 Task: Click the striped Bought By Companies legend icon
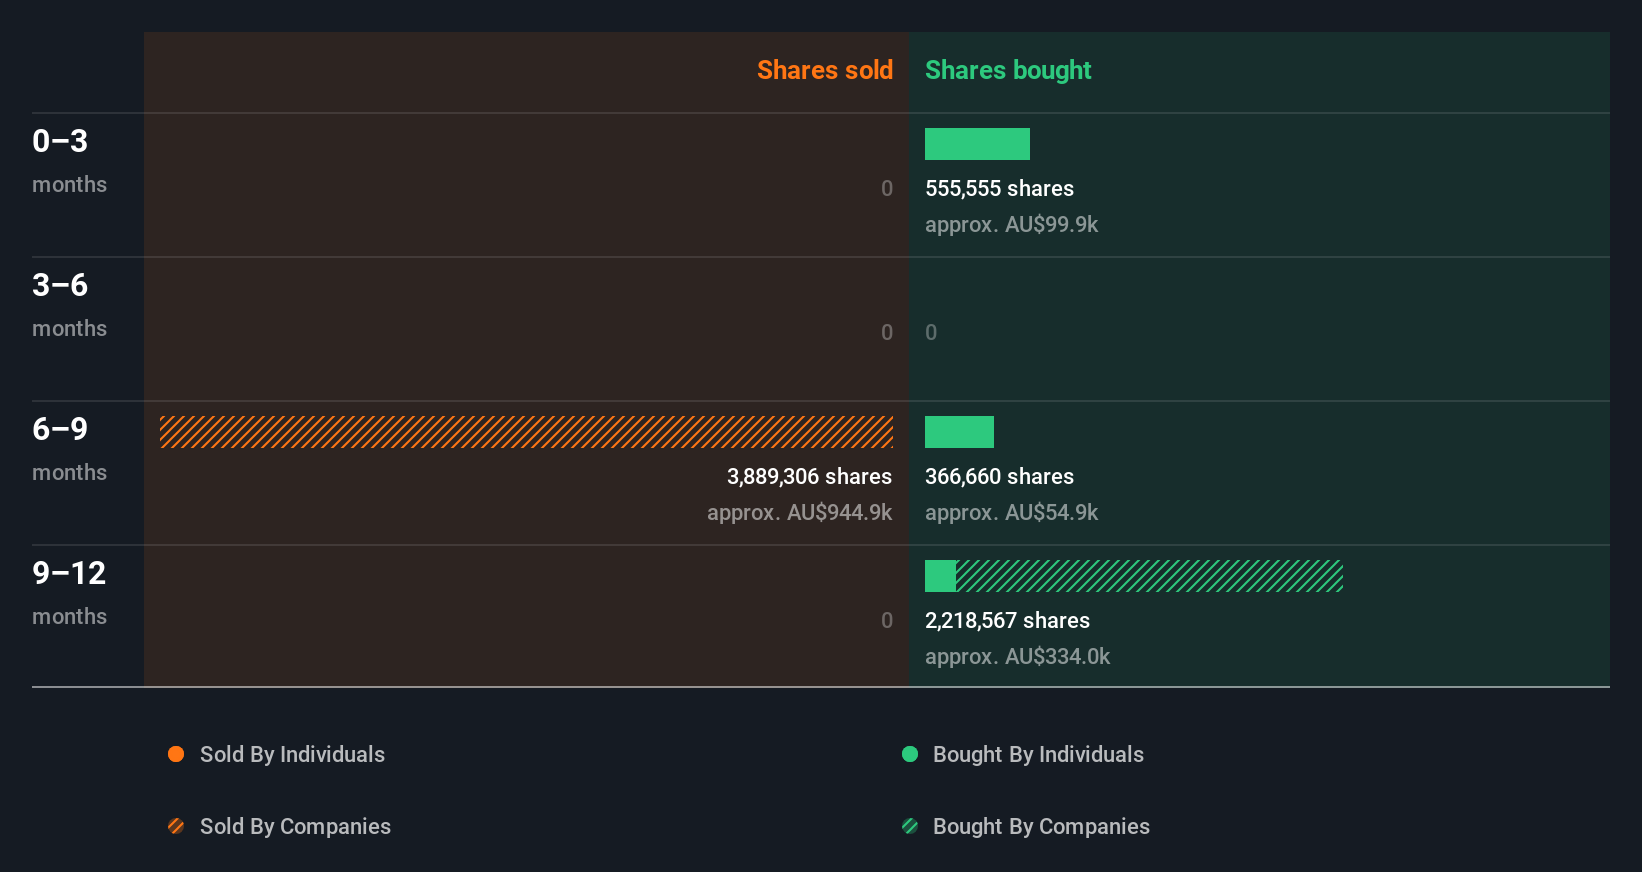(910, 826)
